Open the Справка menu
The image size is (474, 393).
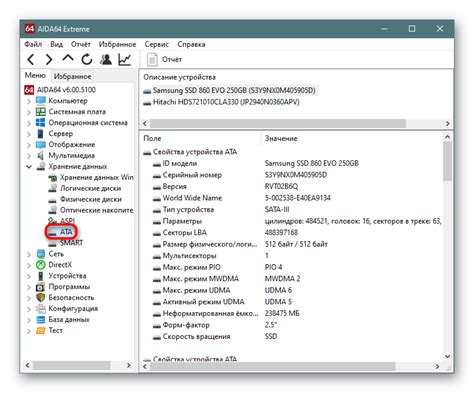[x=191, y=44]
